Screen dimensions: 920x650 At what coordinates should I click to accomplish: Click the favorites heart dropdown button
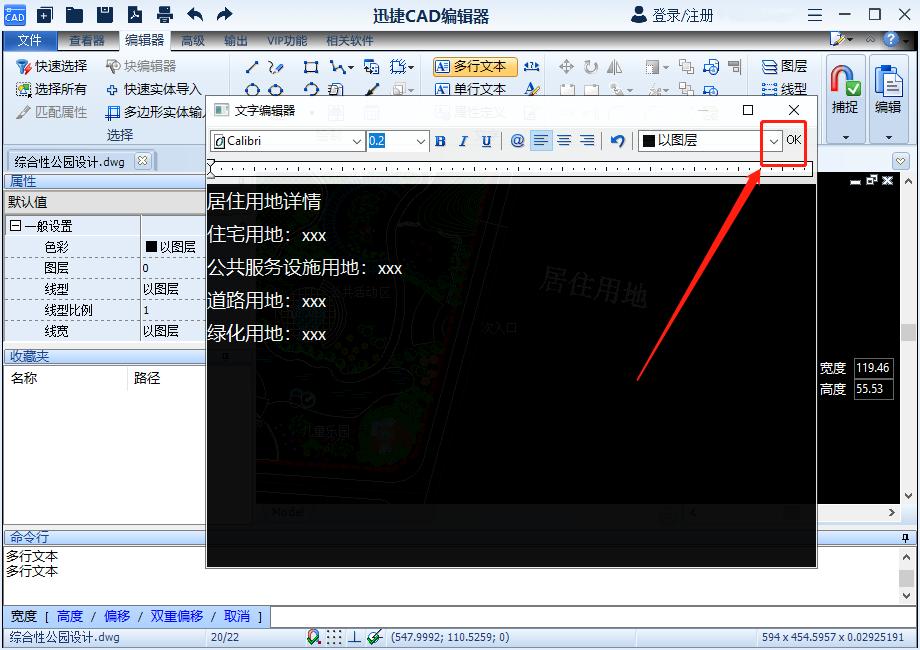pyautogui.click(x=901, y=161)
